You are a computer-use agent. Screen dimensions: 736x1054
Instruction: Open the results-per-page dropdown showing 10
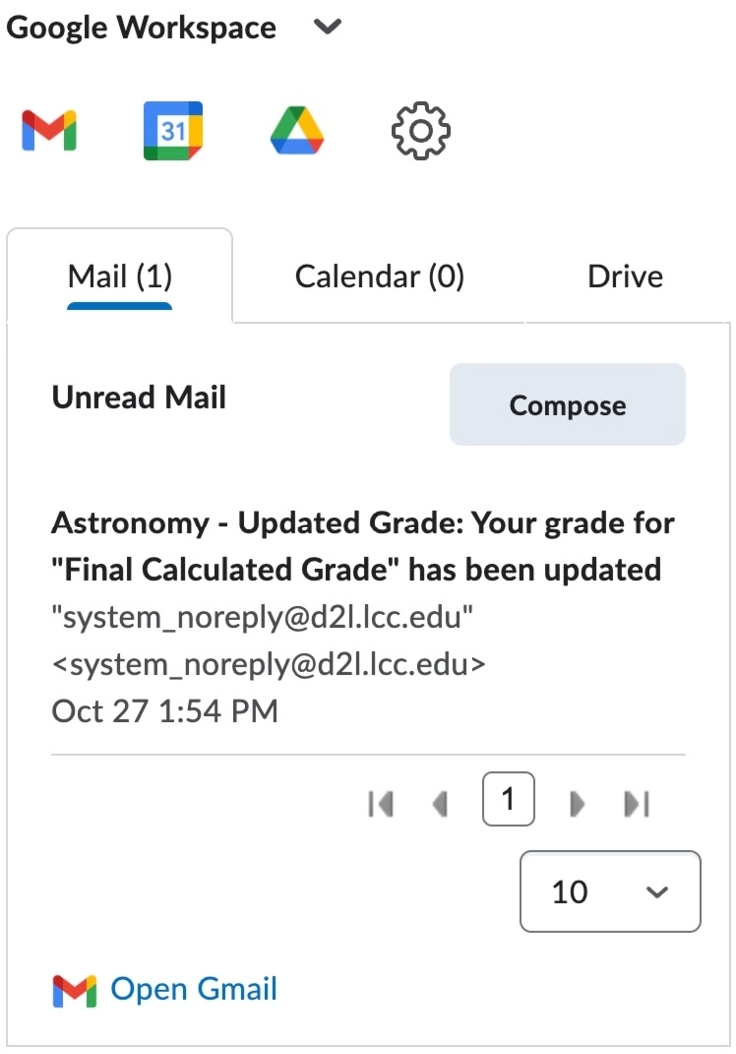[609, 891]
